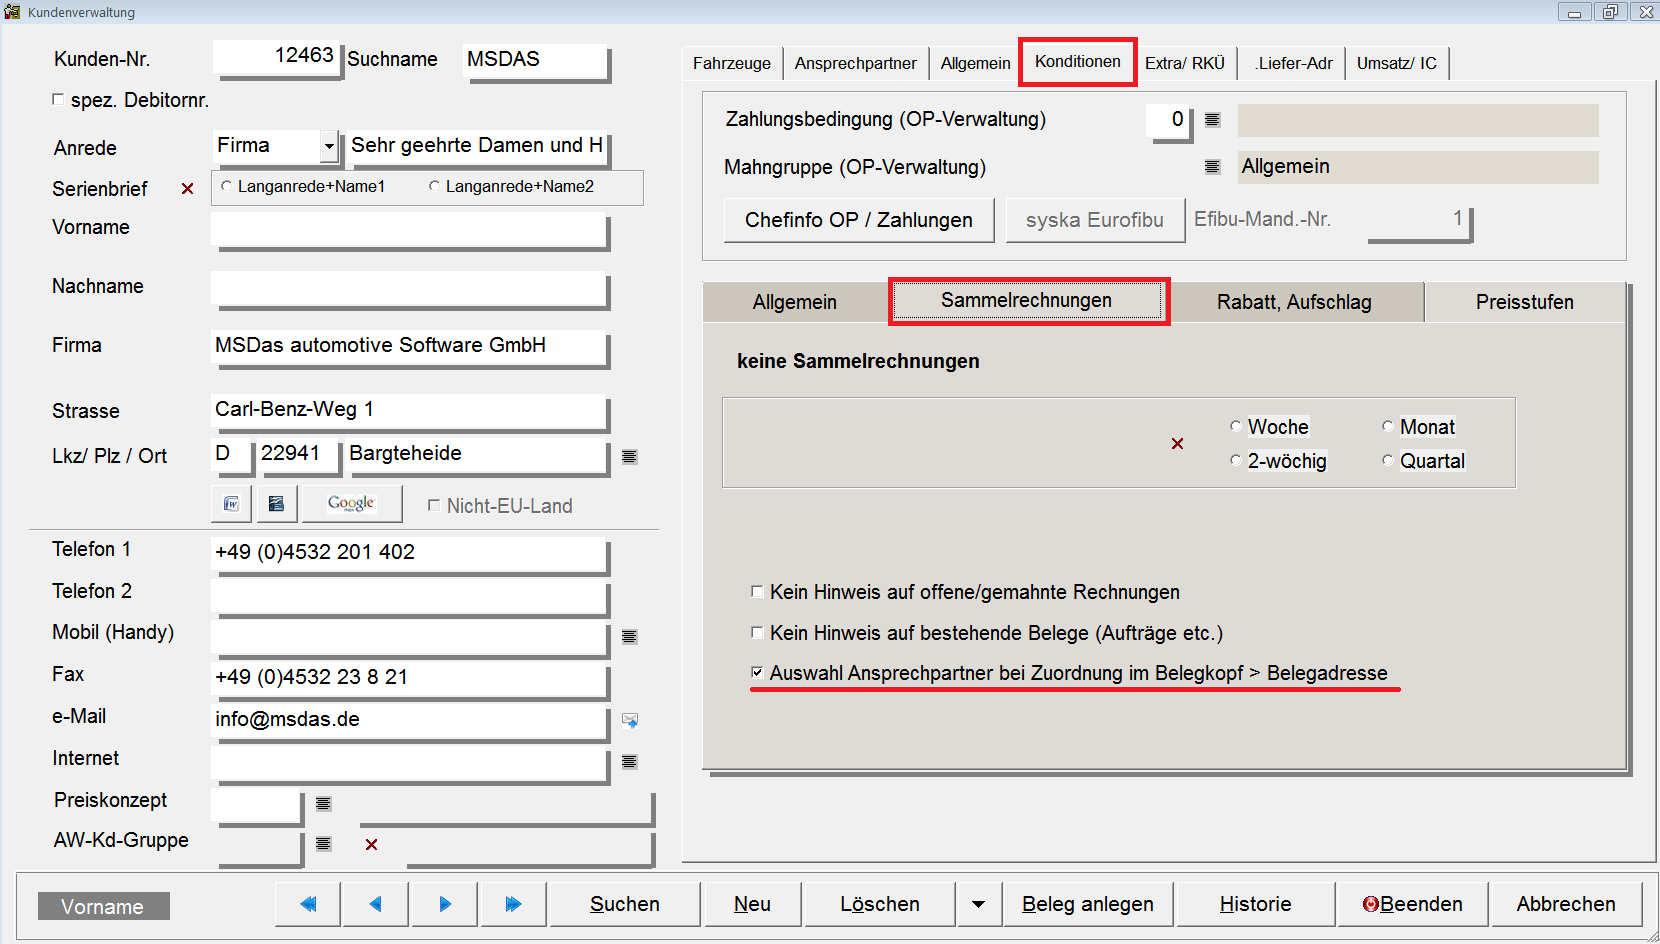The width and height of the screenshot is (1660, 944).
Task: Go to next record arrow
Action: pos(444,904)
